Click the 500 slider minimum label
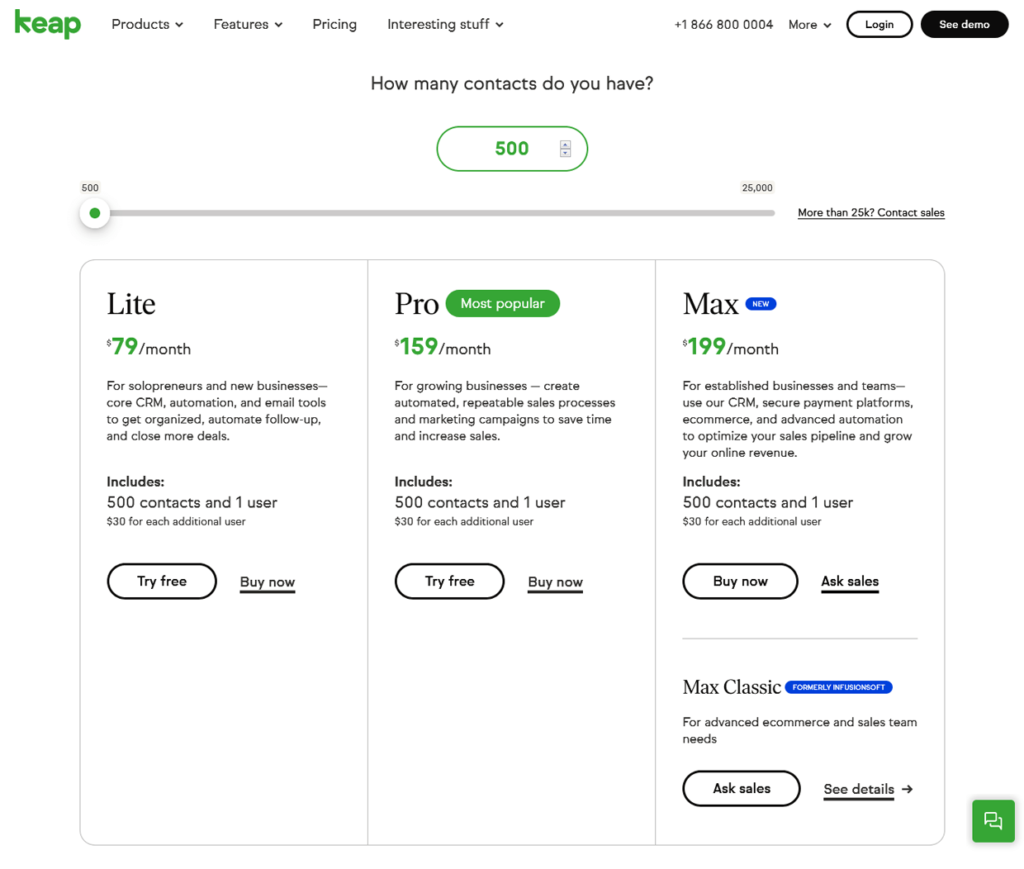Image resolution: width=1024 pixels, height=869 pixels. [x=90, y=188]
